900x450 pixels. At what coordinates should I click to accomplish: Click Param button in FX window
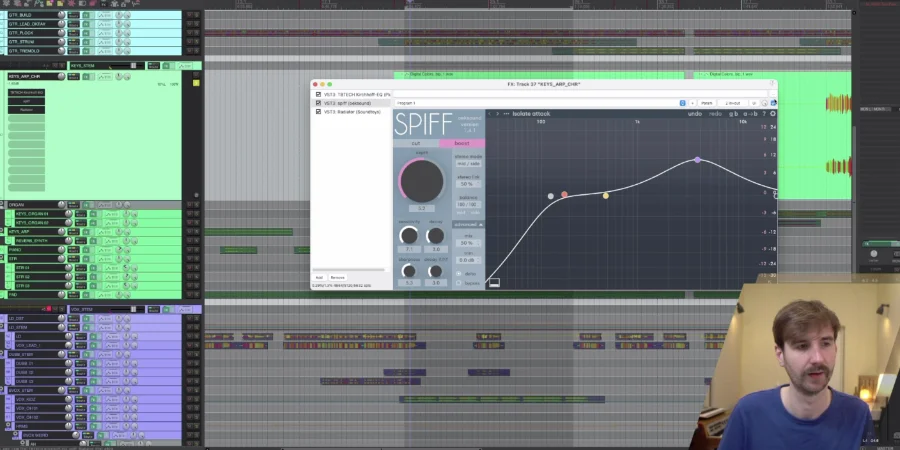(x=707, y=103)
